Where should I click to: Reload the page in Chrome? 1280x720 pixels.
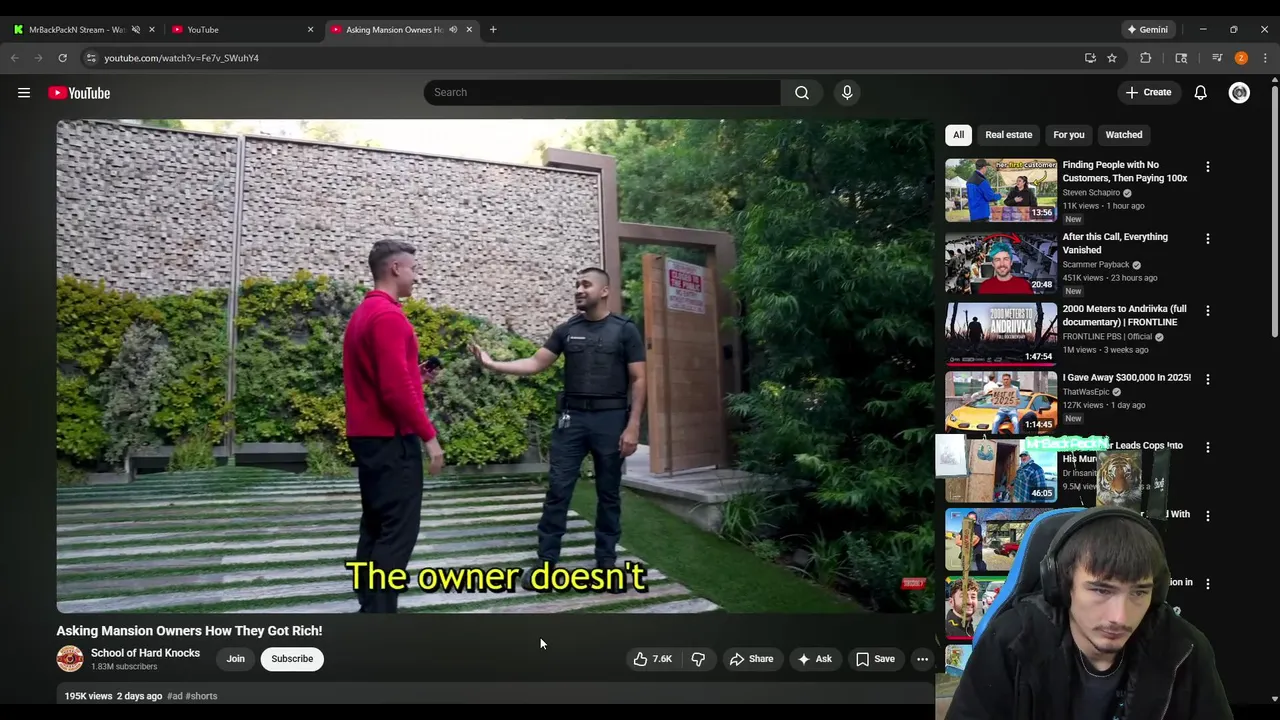pos(62,58)
